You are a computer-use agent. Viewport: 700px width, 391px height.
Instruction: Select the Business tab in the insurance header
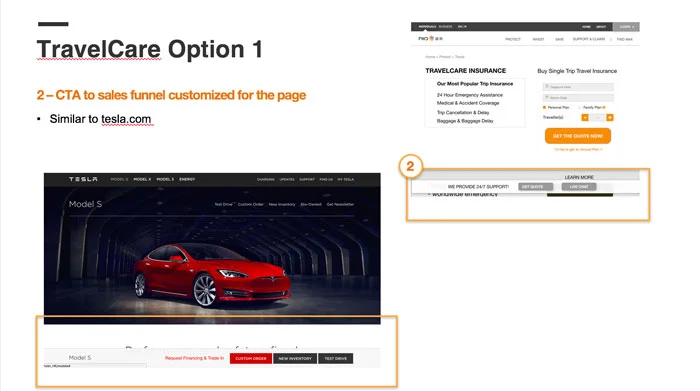[x=446, y=27]
